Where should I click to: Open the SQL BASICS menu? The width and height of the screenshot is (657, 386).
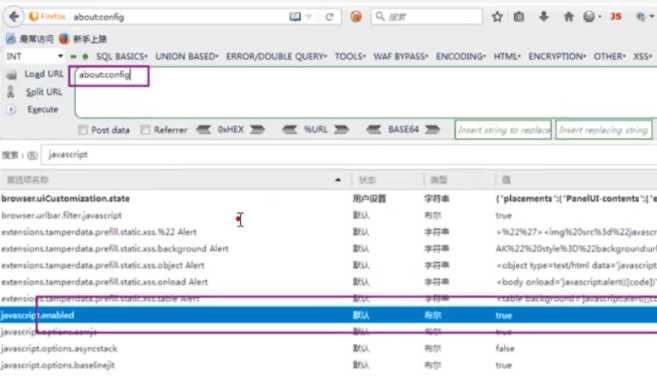[x=122, y=57]
